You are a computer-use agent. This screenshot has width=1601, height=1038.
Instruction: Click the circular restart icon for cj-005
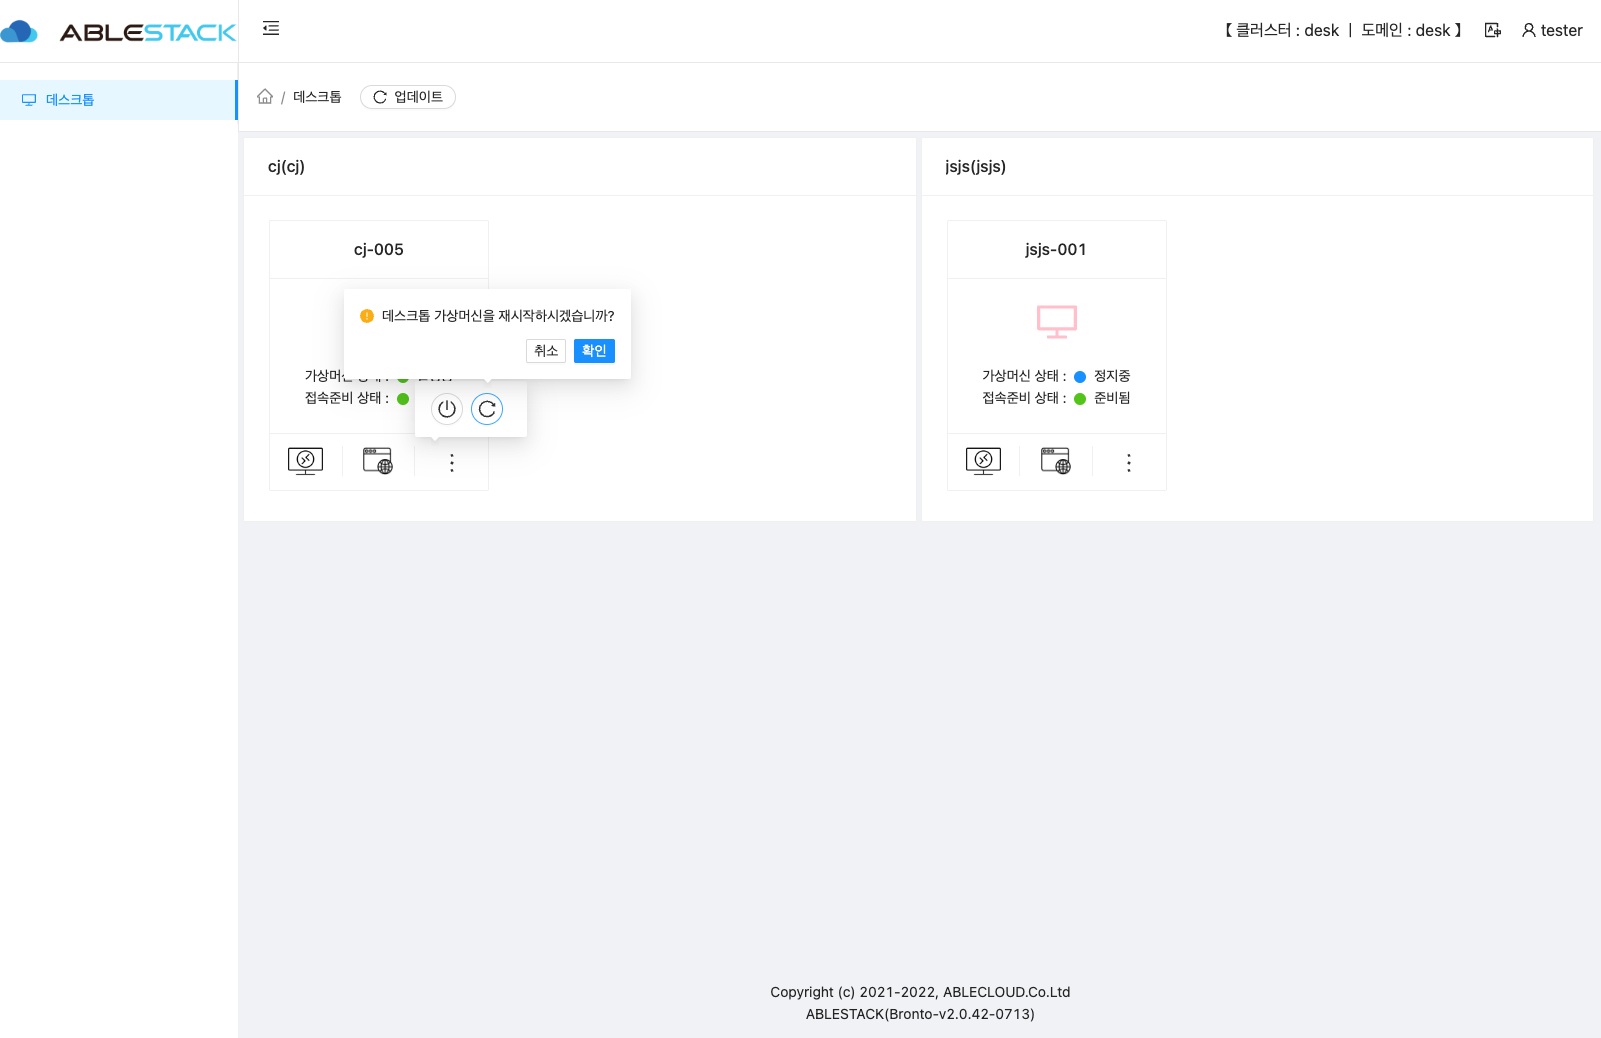click(x=487, y=409)
